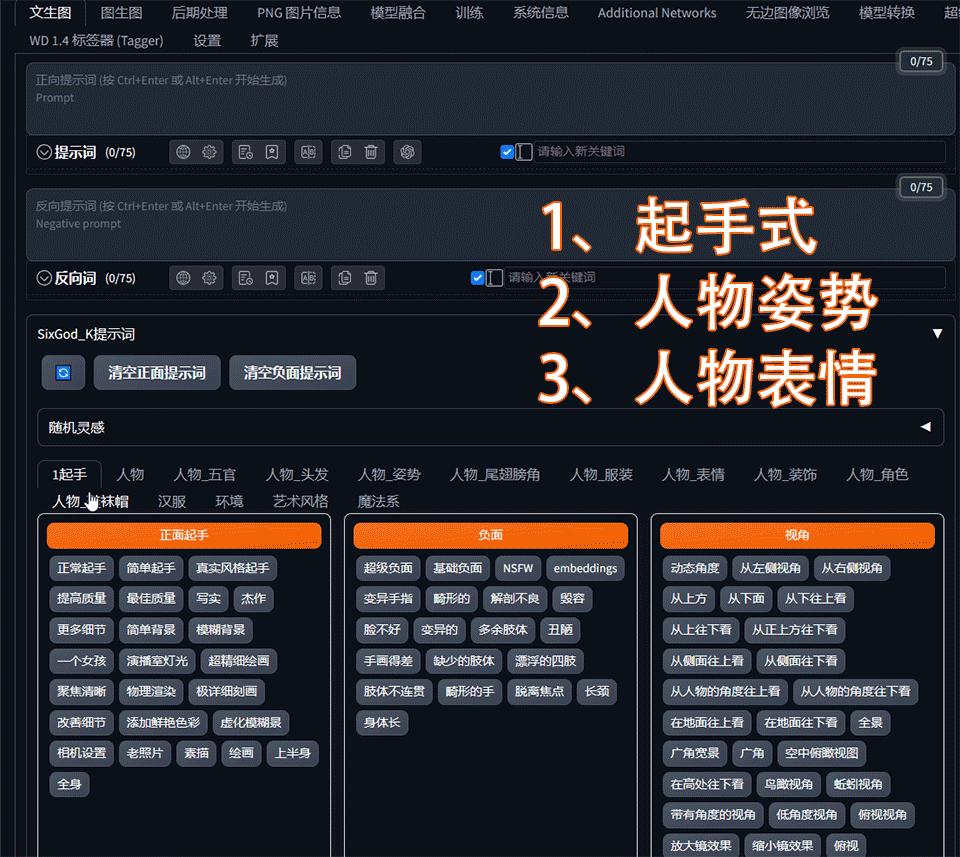Click the globe language icon in 反向词 toolbar
The width and height of the screenshot is (960, 857).
183,278
